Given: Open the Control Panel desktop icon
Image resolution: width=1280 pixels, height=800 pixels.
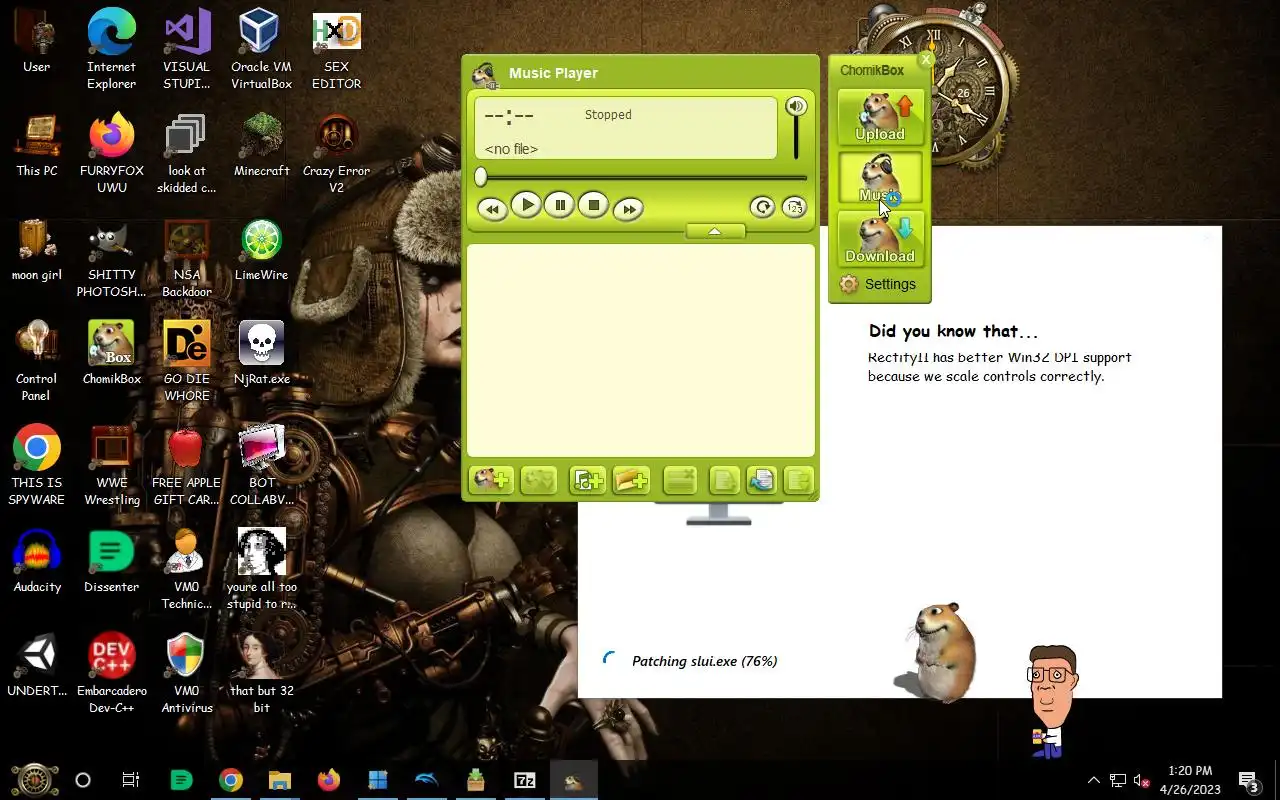Looking at the screenshot, I should click(x=37, y=361).
